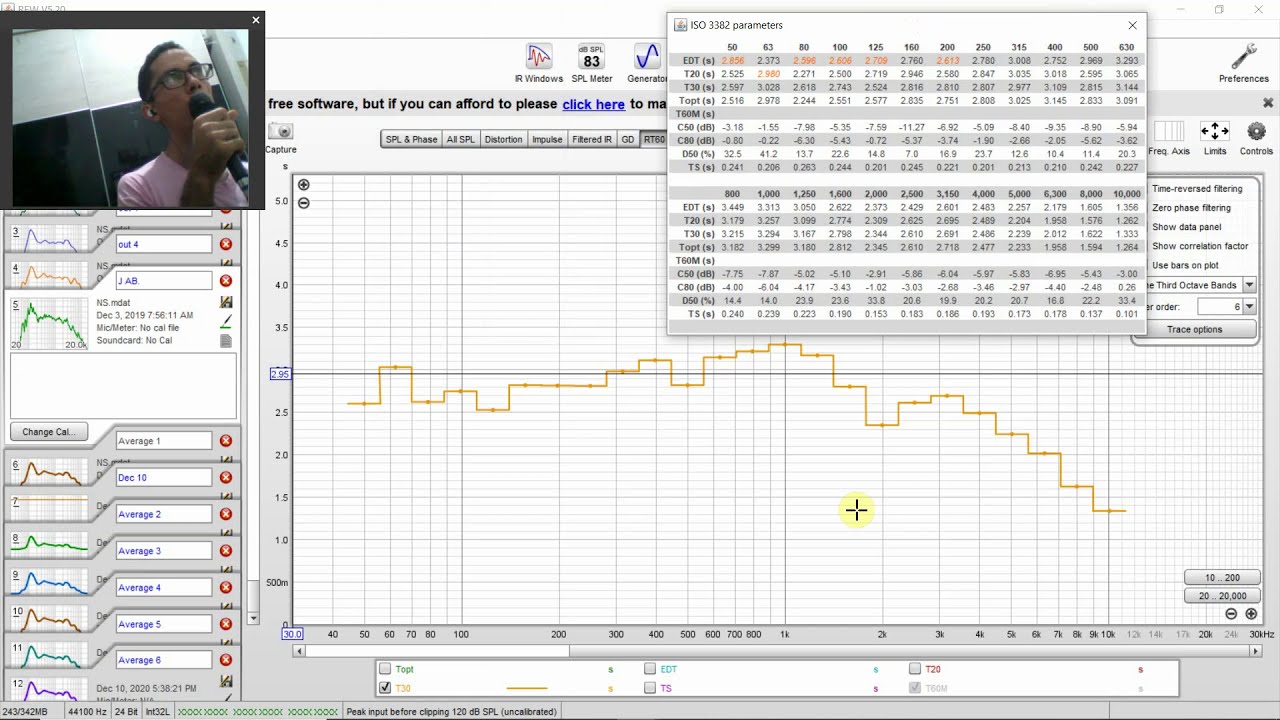Viewport: 1280px width, 720px height.
Task: Click the 'Zero phase filtering' option
Action: (1191, 208)
